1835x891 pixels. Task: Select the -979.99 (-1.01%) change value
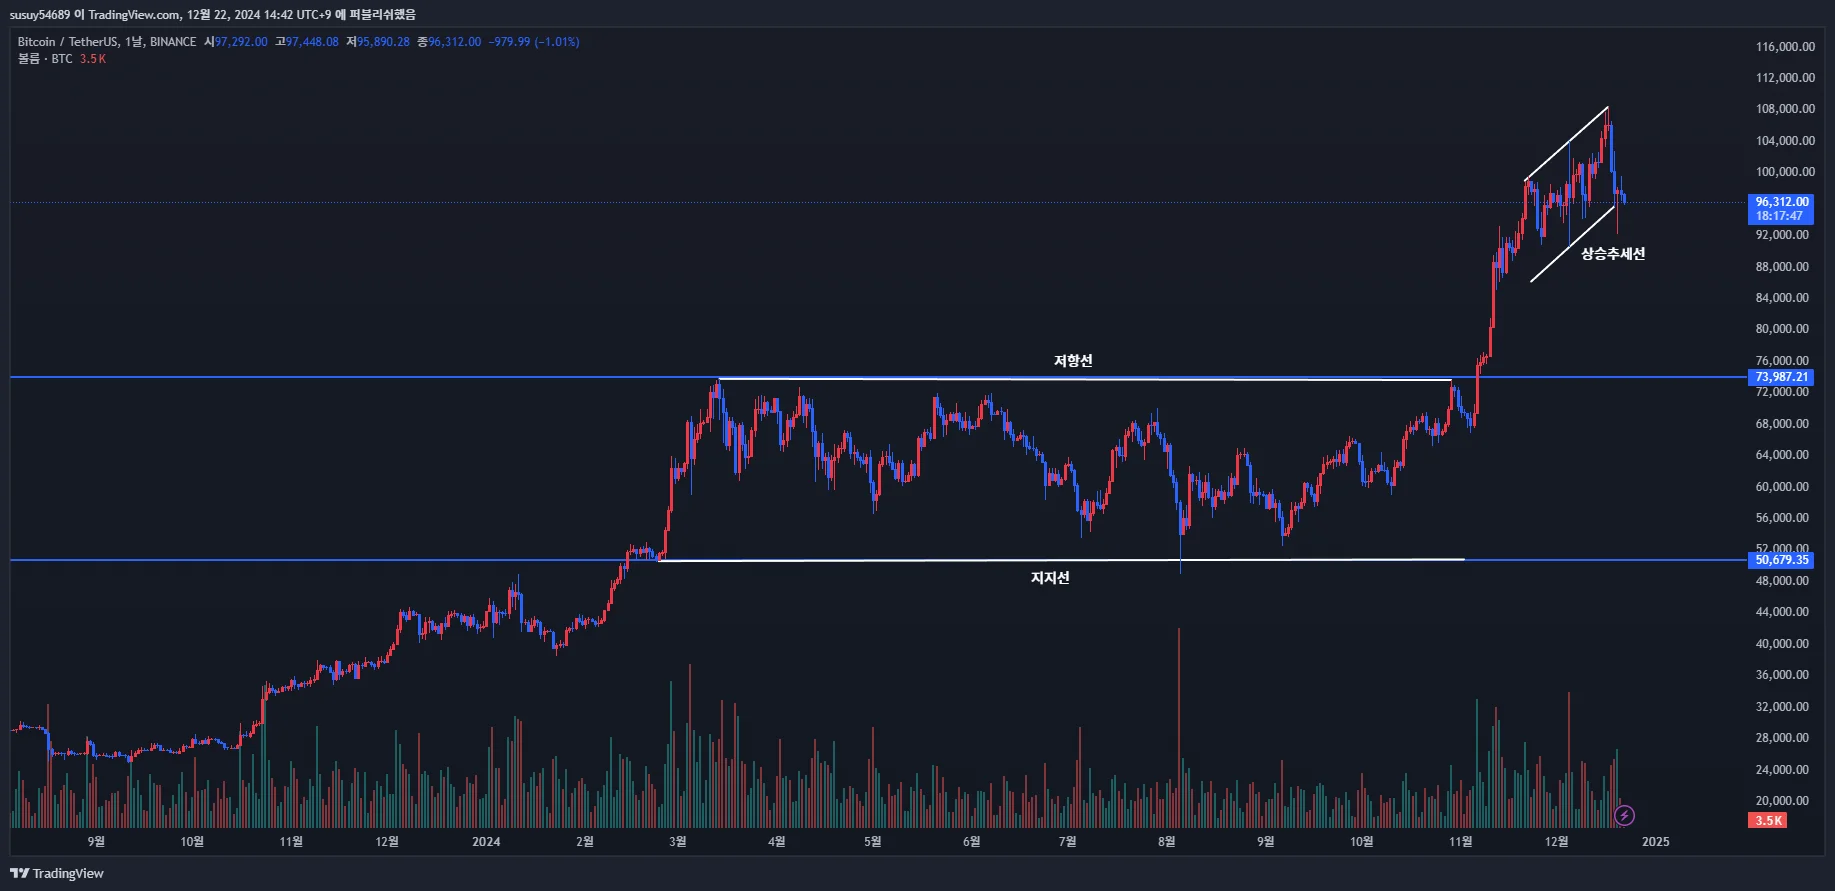[x=534, y=42]
